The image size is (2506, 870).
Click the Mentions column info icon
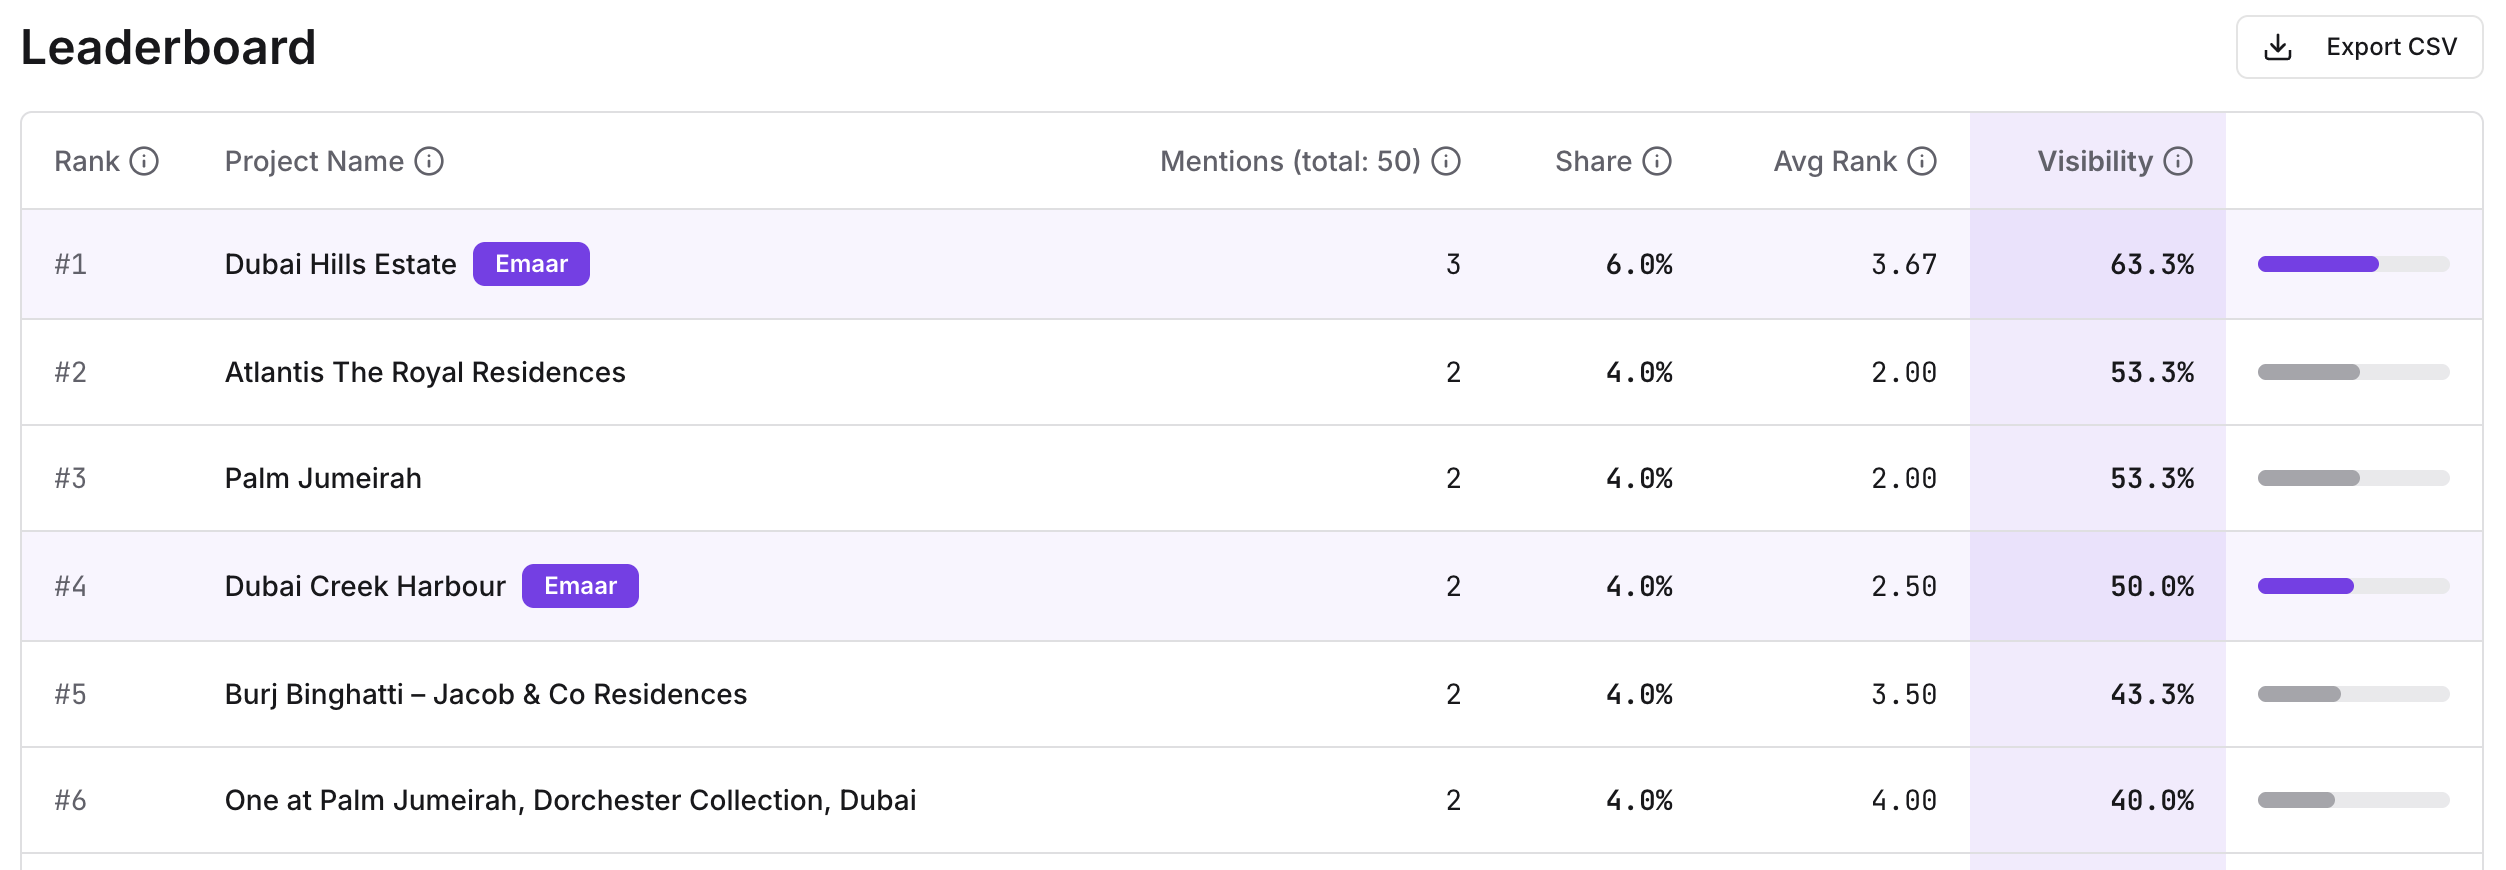pyautogui.click(x=1446, y=160)
